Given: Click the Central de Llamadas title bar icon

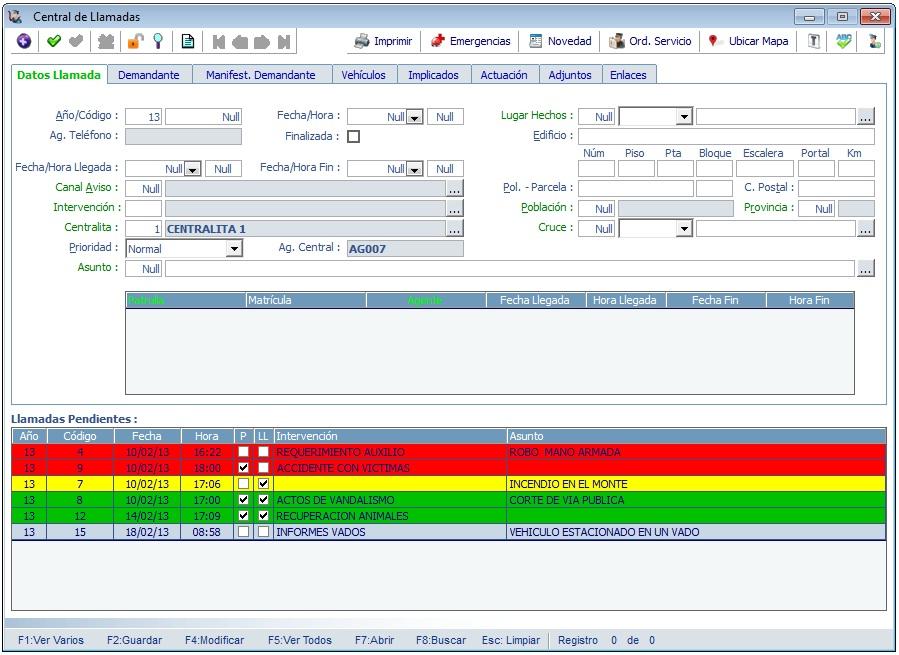Looking at the screenshot, I should point(15,17).
